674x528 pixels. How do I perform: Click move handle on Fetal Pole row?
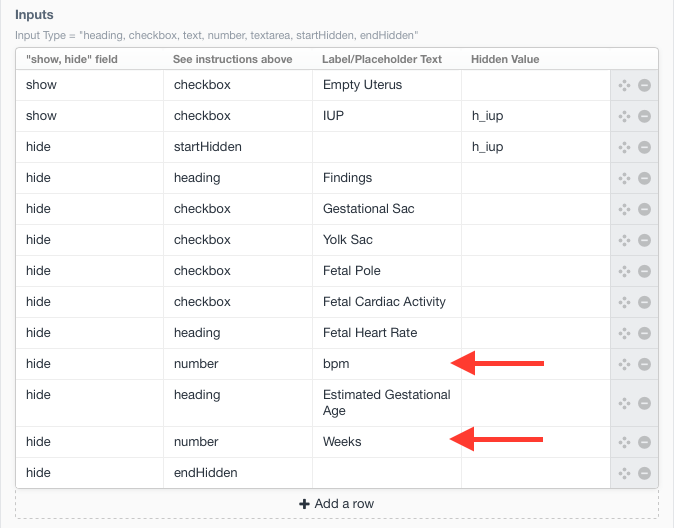[624, 271]
